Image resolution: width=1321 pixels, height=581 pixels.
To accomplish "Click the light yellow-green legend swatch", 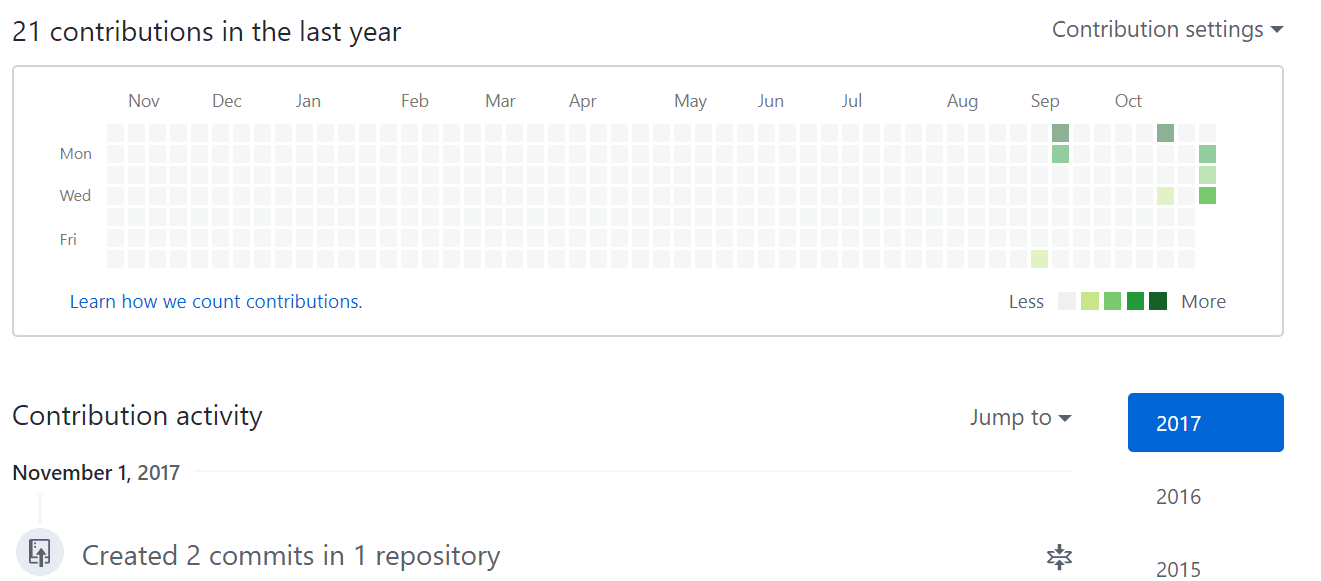I will [1090, 301].
